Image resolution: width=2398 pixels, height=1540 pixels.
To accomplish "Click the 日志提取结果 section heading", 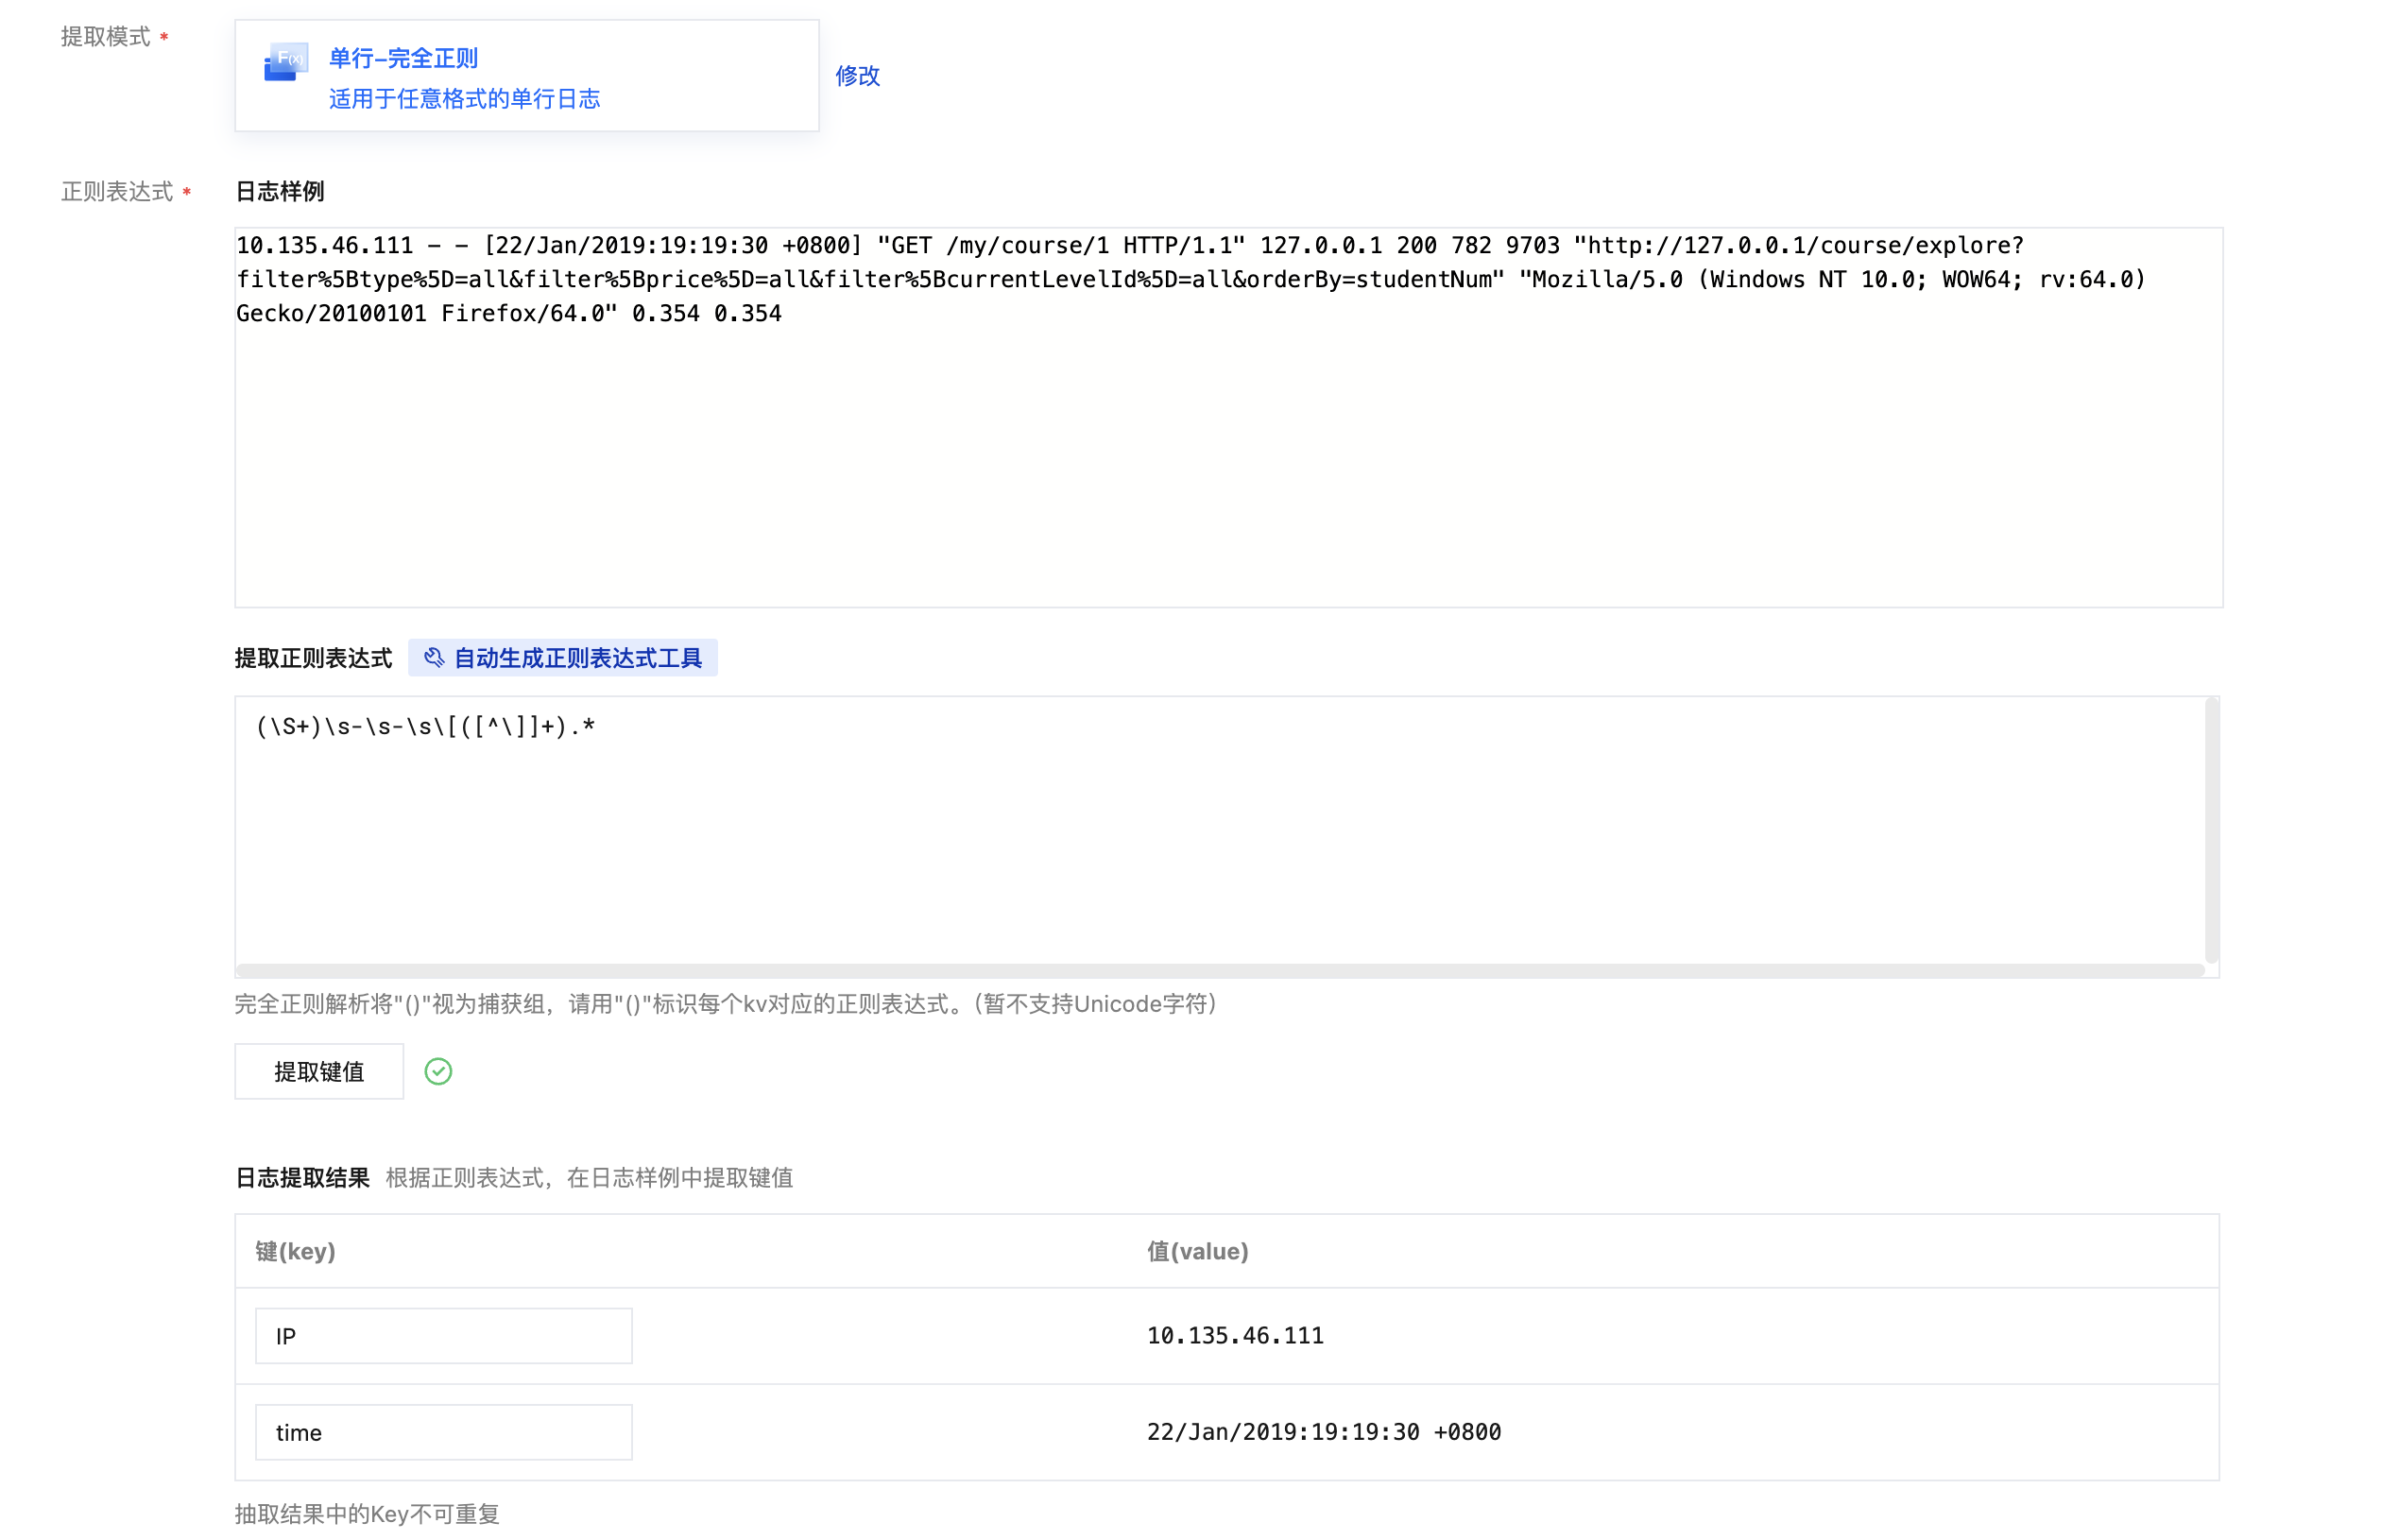I will 302,1178.
